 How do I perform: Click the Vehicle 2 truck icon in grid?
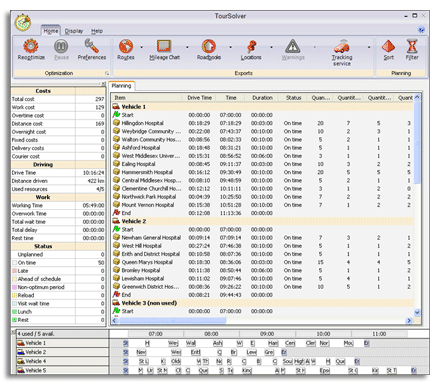pyautogui.click(x=116, y=221)
